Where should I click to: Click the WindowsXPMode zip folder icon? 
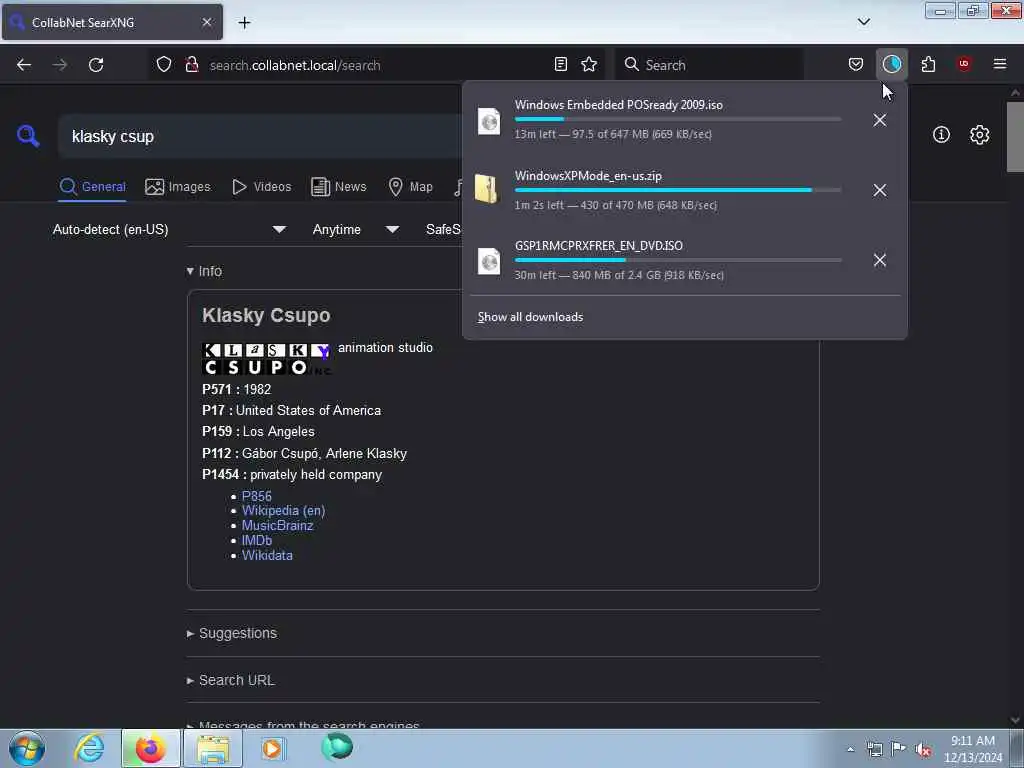[x=487, y=189]
